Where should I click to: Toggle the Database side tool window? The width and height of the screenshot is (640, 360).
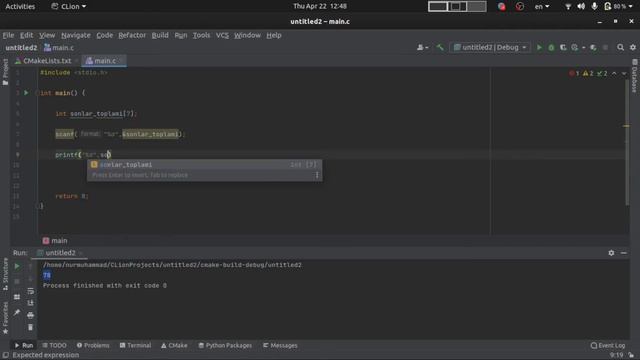[x=634, y=76]
